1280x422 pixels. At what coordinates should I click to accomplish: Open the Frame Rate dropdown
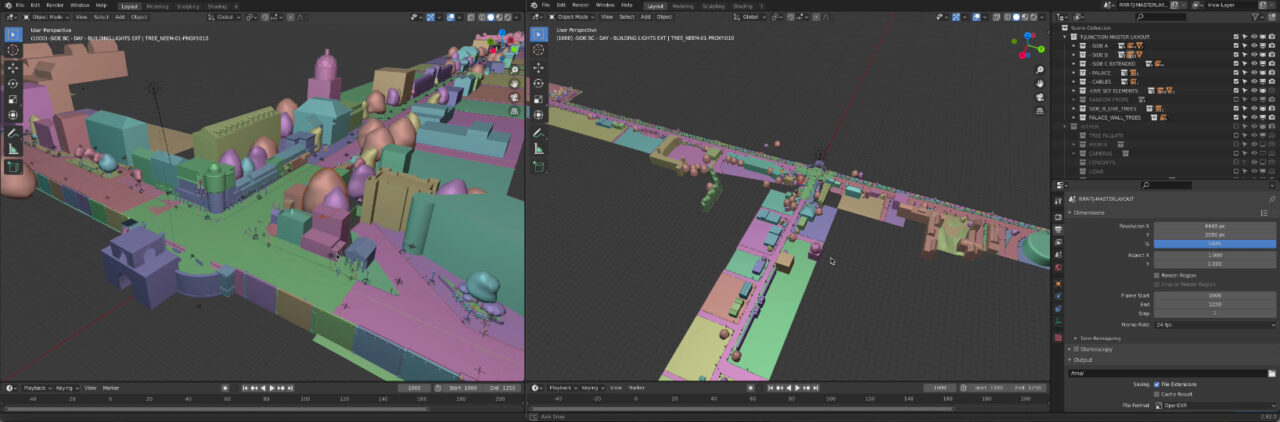point(1214,325)
